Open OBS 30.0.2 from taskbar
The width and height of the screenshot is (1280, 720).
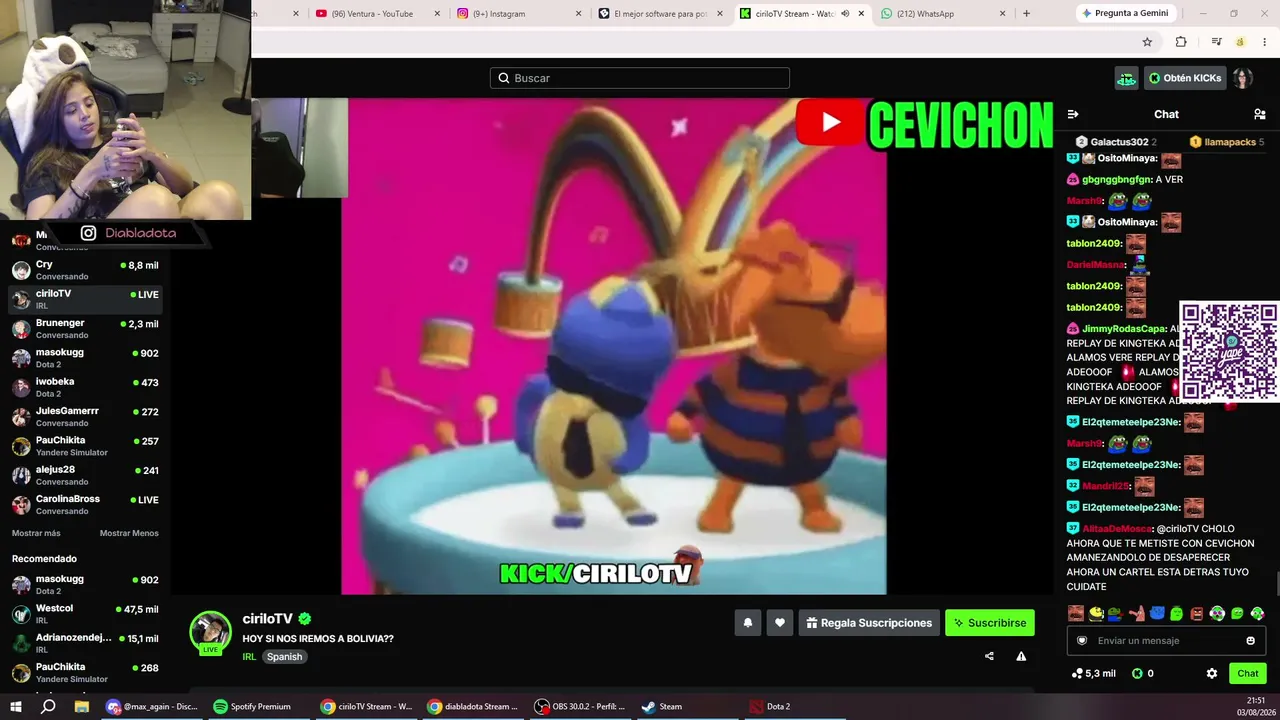pos(581,707)
